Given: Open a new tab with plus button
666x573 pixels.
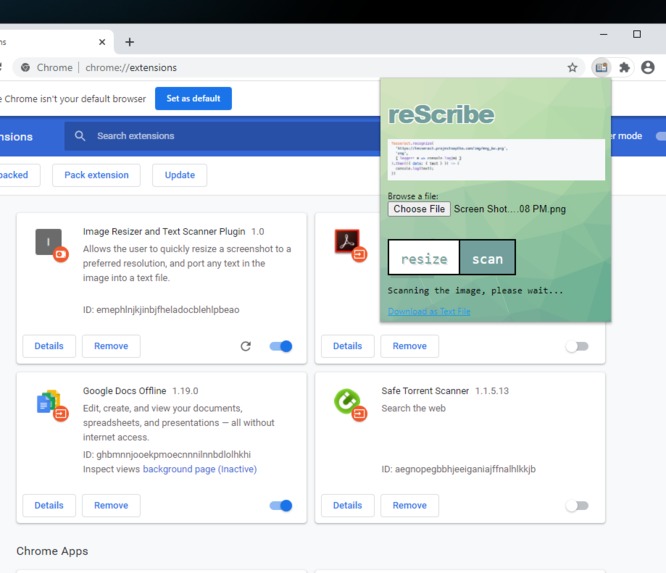Looking at the screenshot, I should pyautogui.click(x=130, y=42).
